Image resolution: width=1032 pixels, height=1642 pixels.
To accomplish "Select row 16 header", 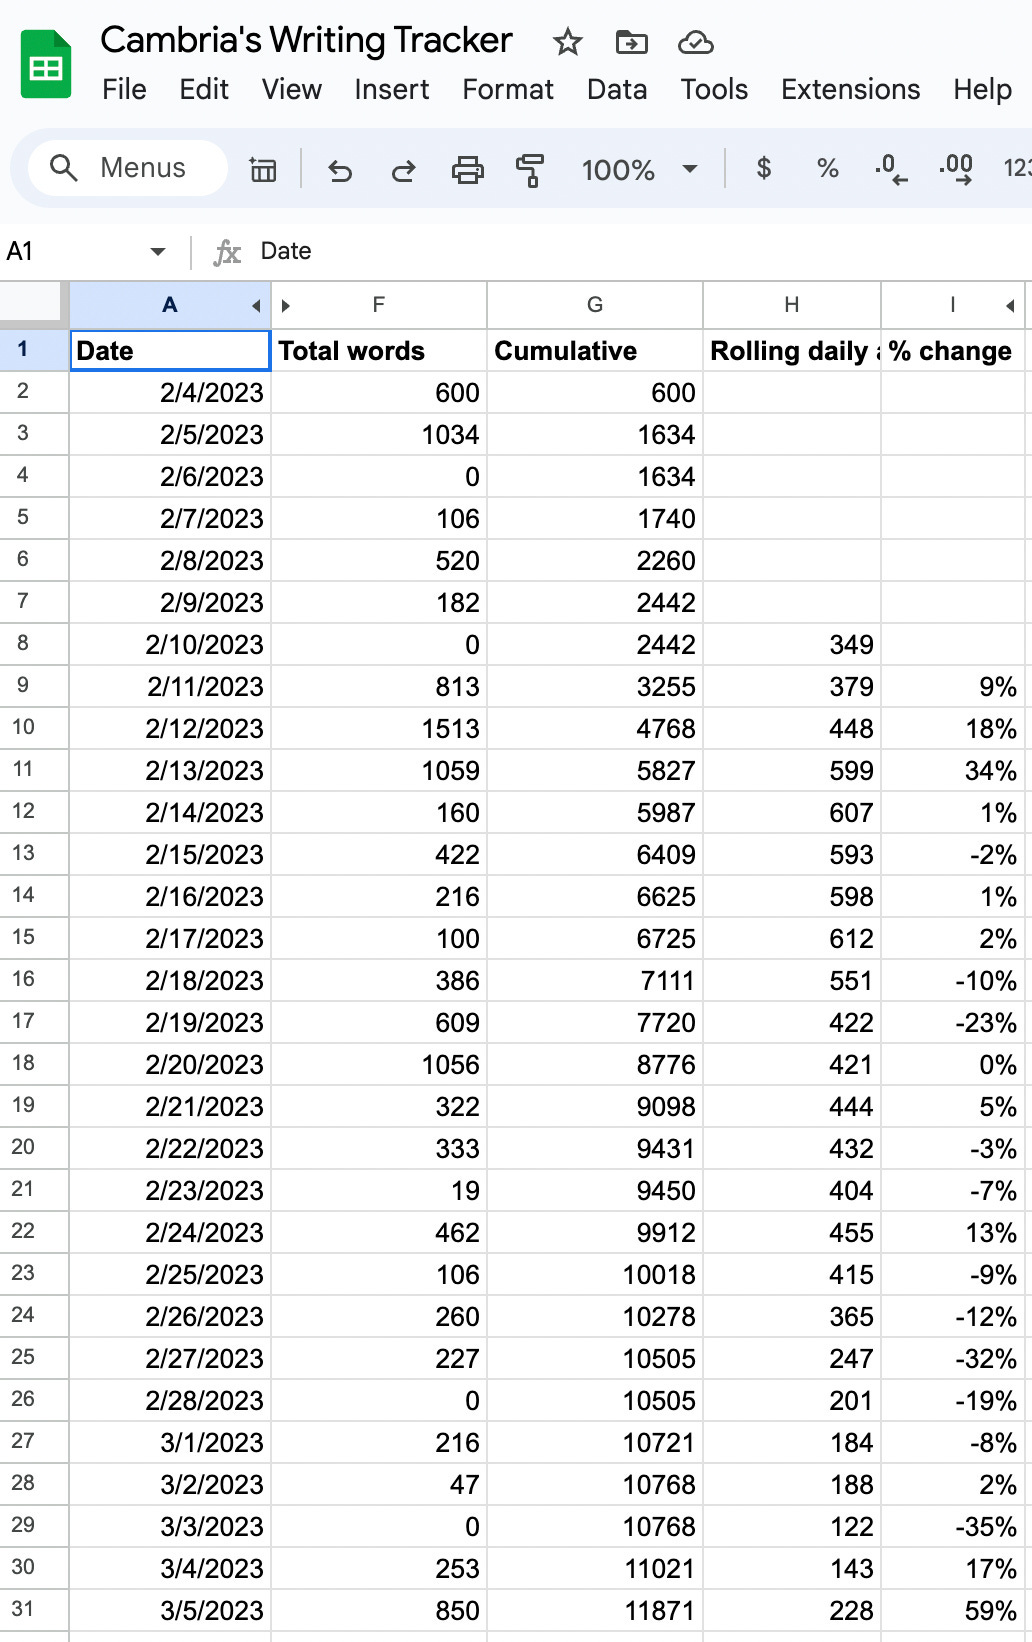I will click(x=34, y=980).
